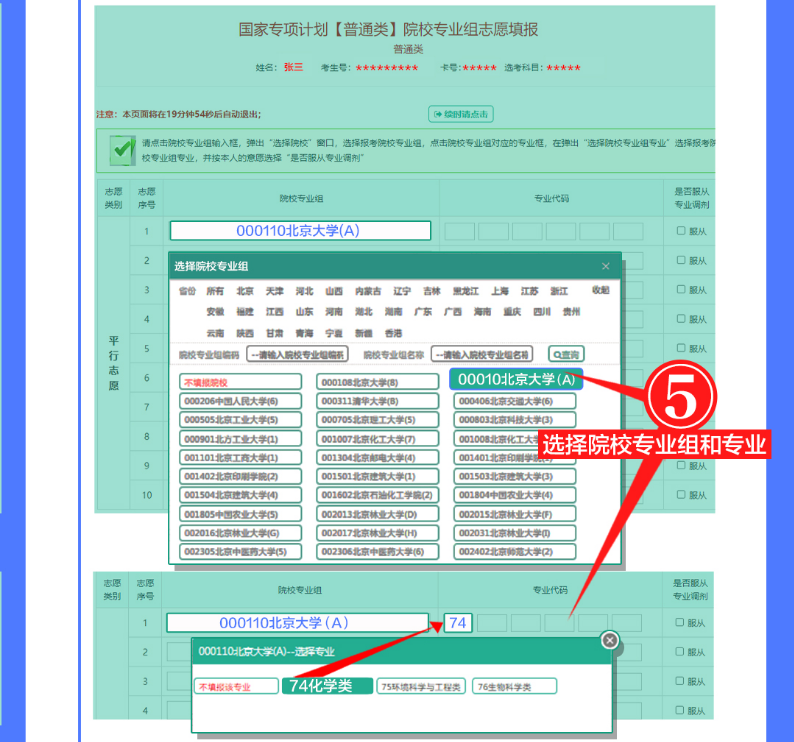Close the 选择专业 popup with X icon

pos(609,640)
